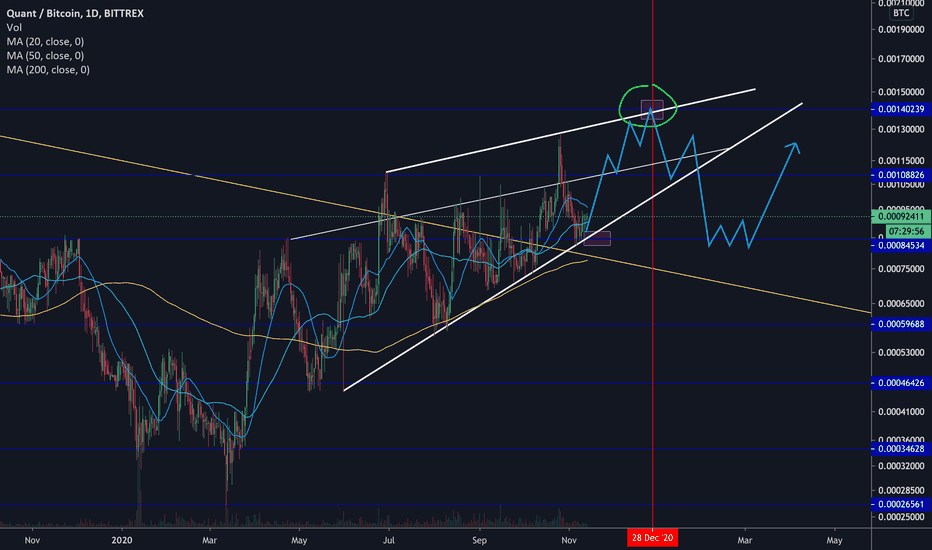The image size is (932, 550).
Task: Click the BTC currency label
Action: point(901,13)
